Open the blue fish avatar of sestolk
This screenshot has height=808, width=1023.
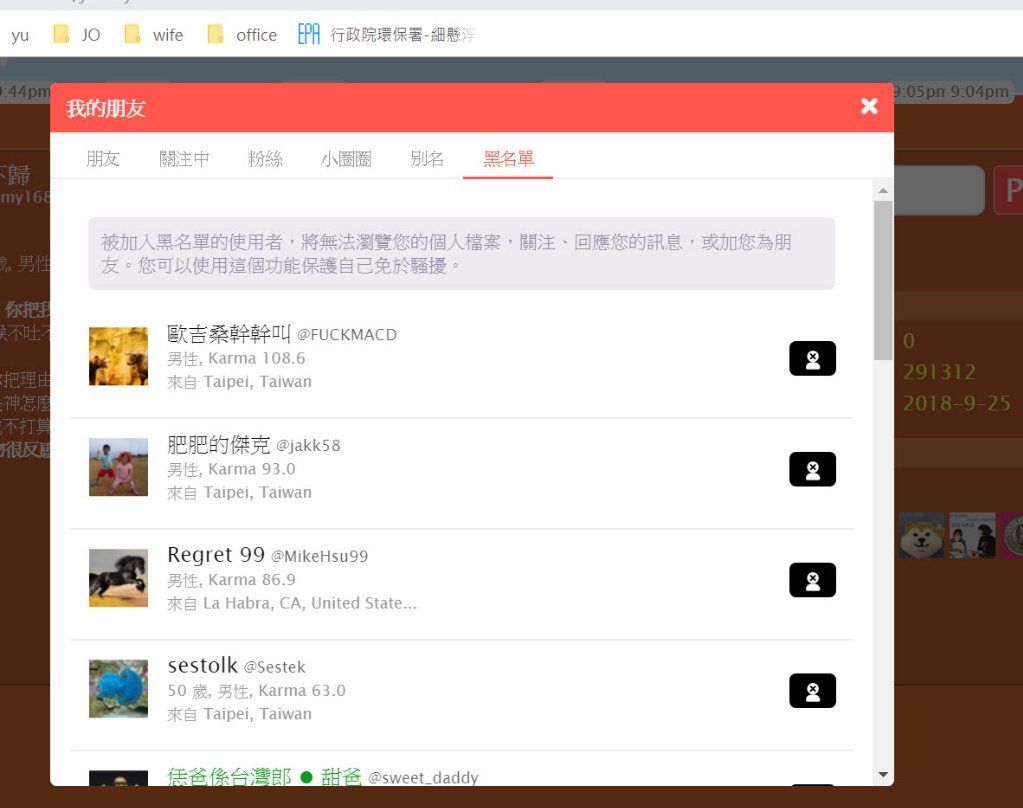pos(118,689)
